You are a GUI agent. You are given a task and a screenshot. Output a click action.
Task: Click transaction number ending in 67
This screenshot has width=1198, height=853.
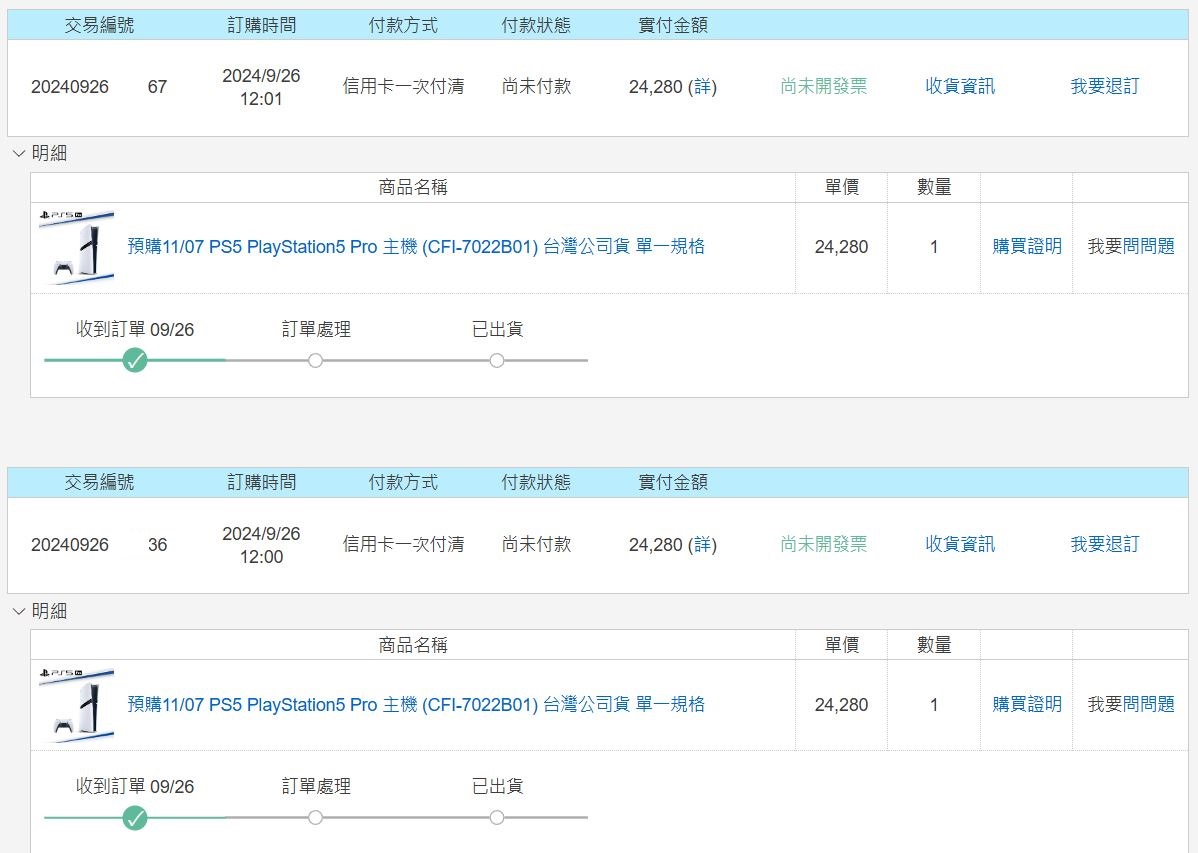pos(99,87)
